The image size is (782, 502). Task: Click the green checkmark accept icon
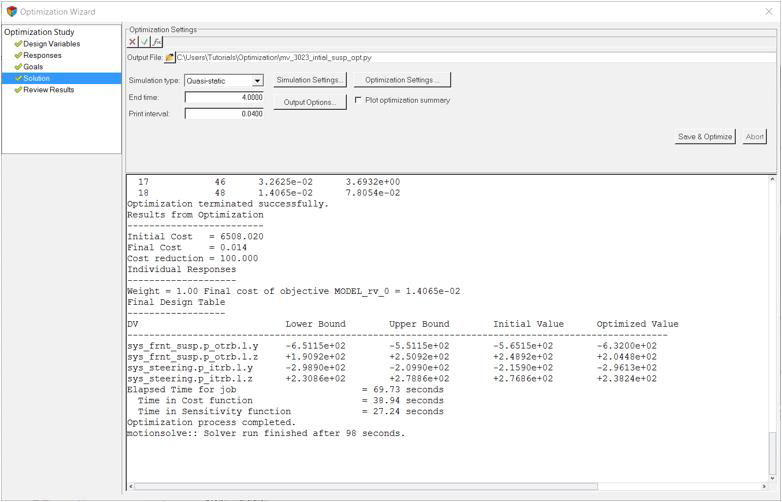tap(145, 42)
